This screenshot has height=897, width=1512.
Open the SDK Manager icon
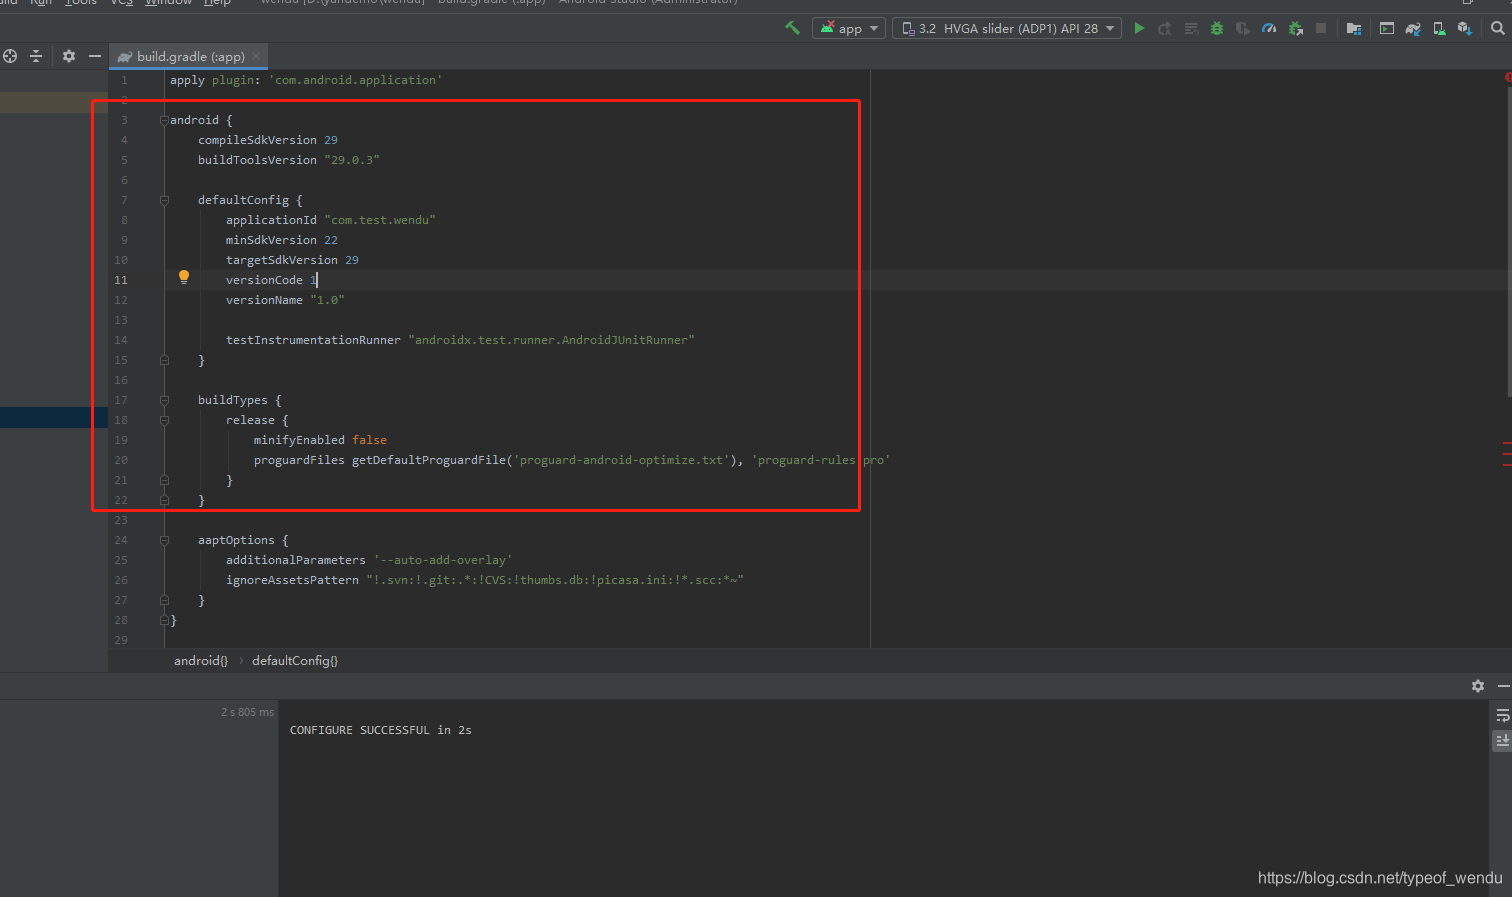[1465, 28]
